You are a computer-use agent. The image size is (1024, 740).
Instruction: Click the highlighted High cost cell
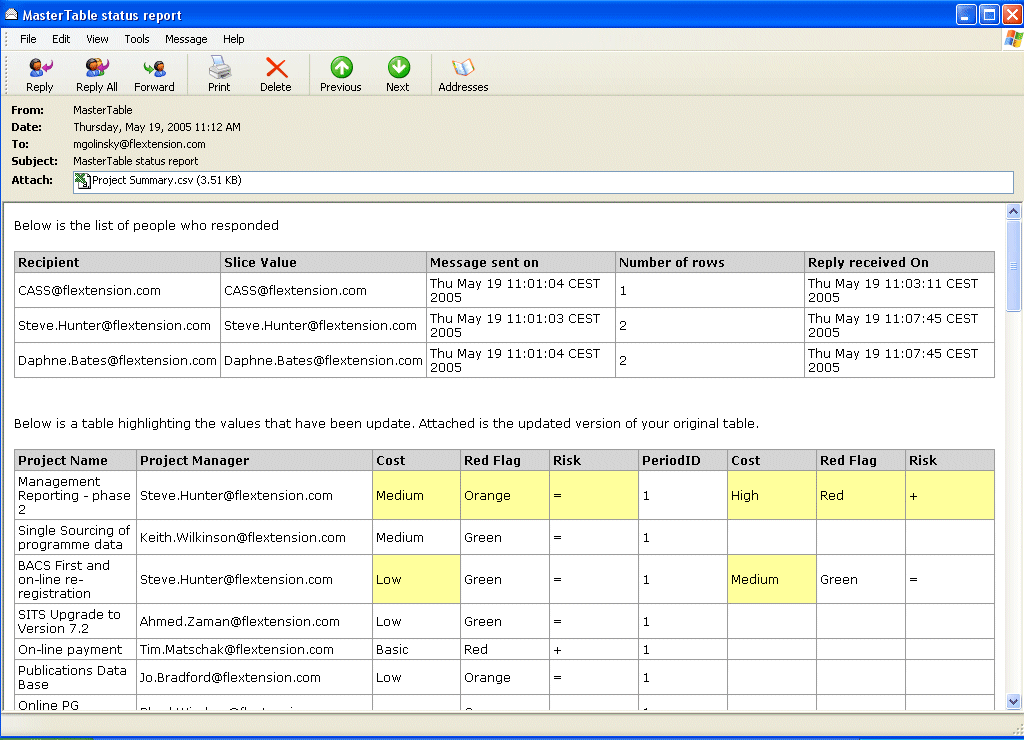pyautogui.click(x=771, y=496)
